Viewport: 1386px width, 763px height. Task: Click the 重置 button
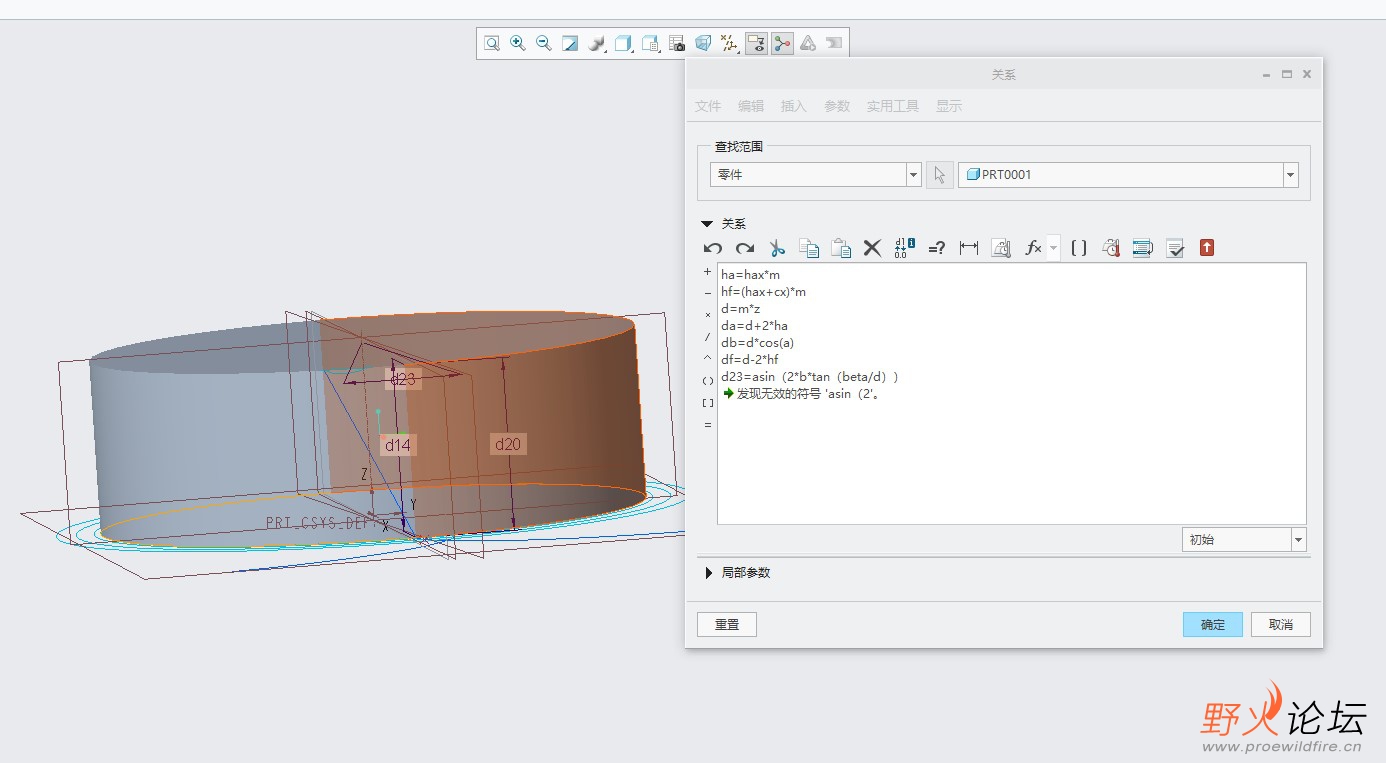click(x=727, y=624)
